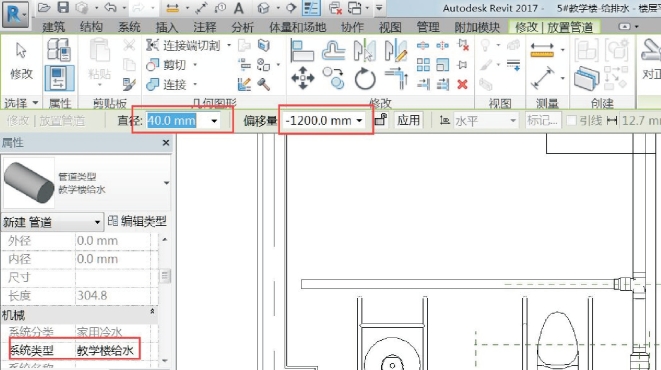Collapse the 机械 section in properties
Viewport: 661px width, 370px height.
coord(152,311)
